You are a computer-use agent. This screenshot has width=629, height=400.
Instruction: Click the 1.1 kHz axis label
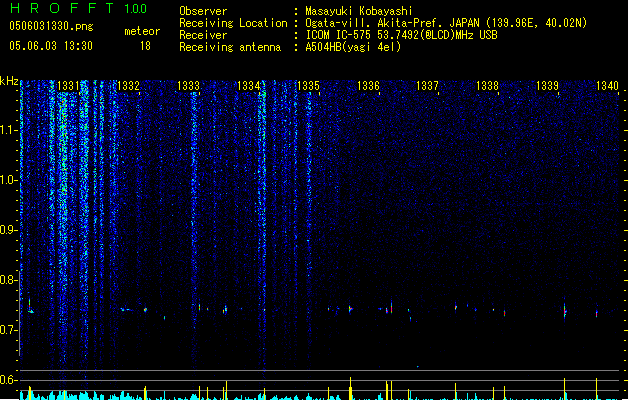pos(8,130)
